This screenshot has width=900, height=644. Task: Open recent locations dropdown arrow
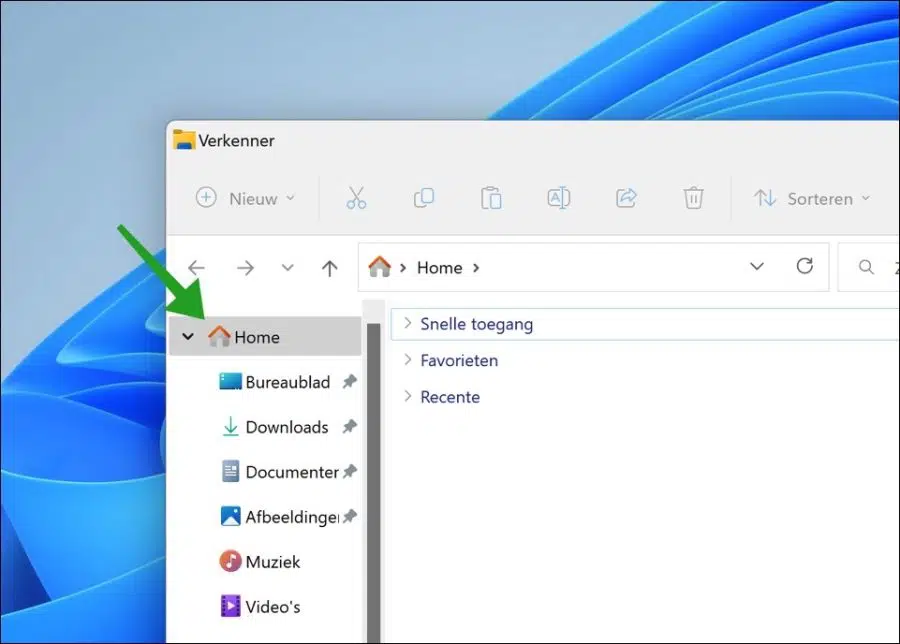(288, 267)
